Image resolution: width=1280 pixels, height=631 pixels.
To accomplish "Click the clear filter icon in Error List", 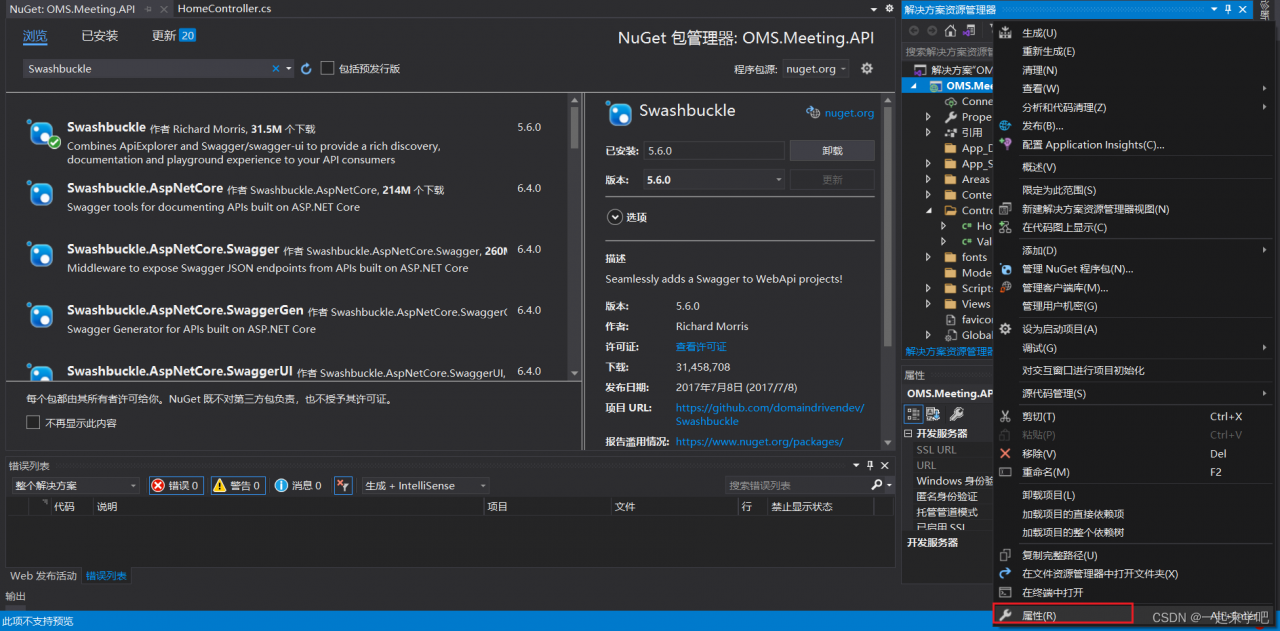I will pos(343,485).
